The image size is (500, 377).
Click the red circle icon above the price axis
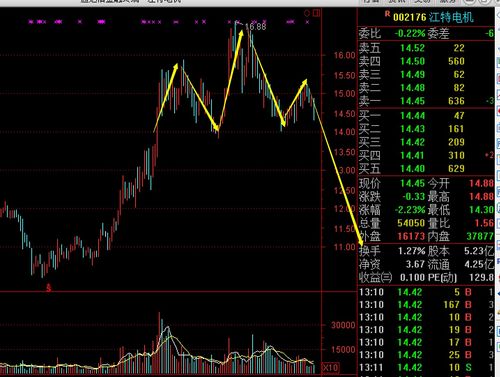click(307, 14)
